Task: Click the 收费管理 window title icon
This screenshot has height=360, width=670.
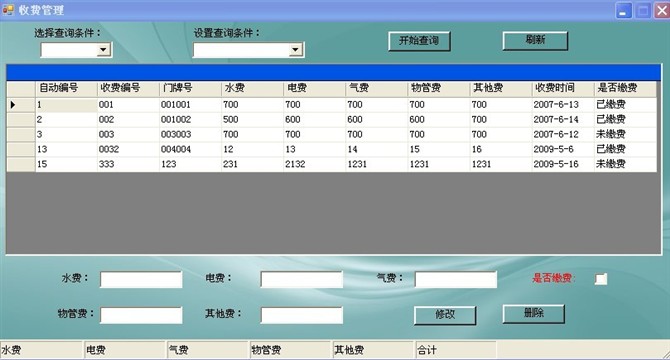Action: point(8,9)
